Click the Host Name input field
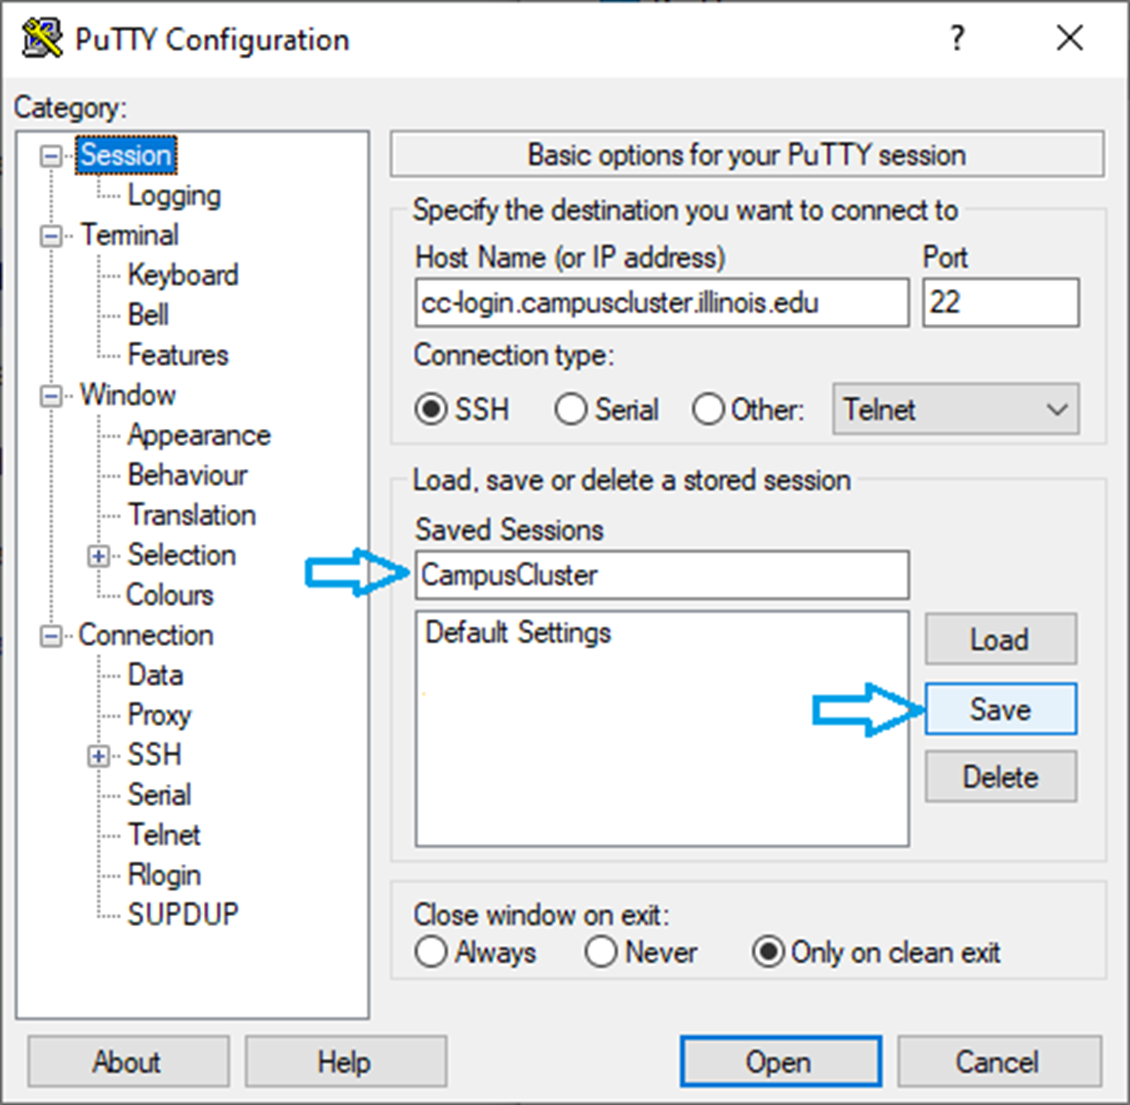 tap(661, 303)
